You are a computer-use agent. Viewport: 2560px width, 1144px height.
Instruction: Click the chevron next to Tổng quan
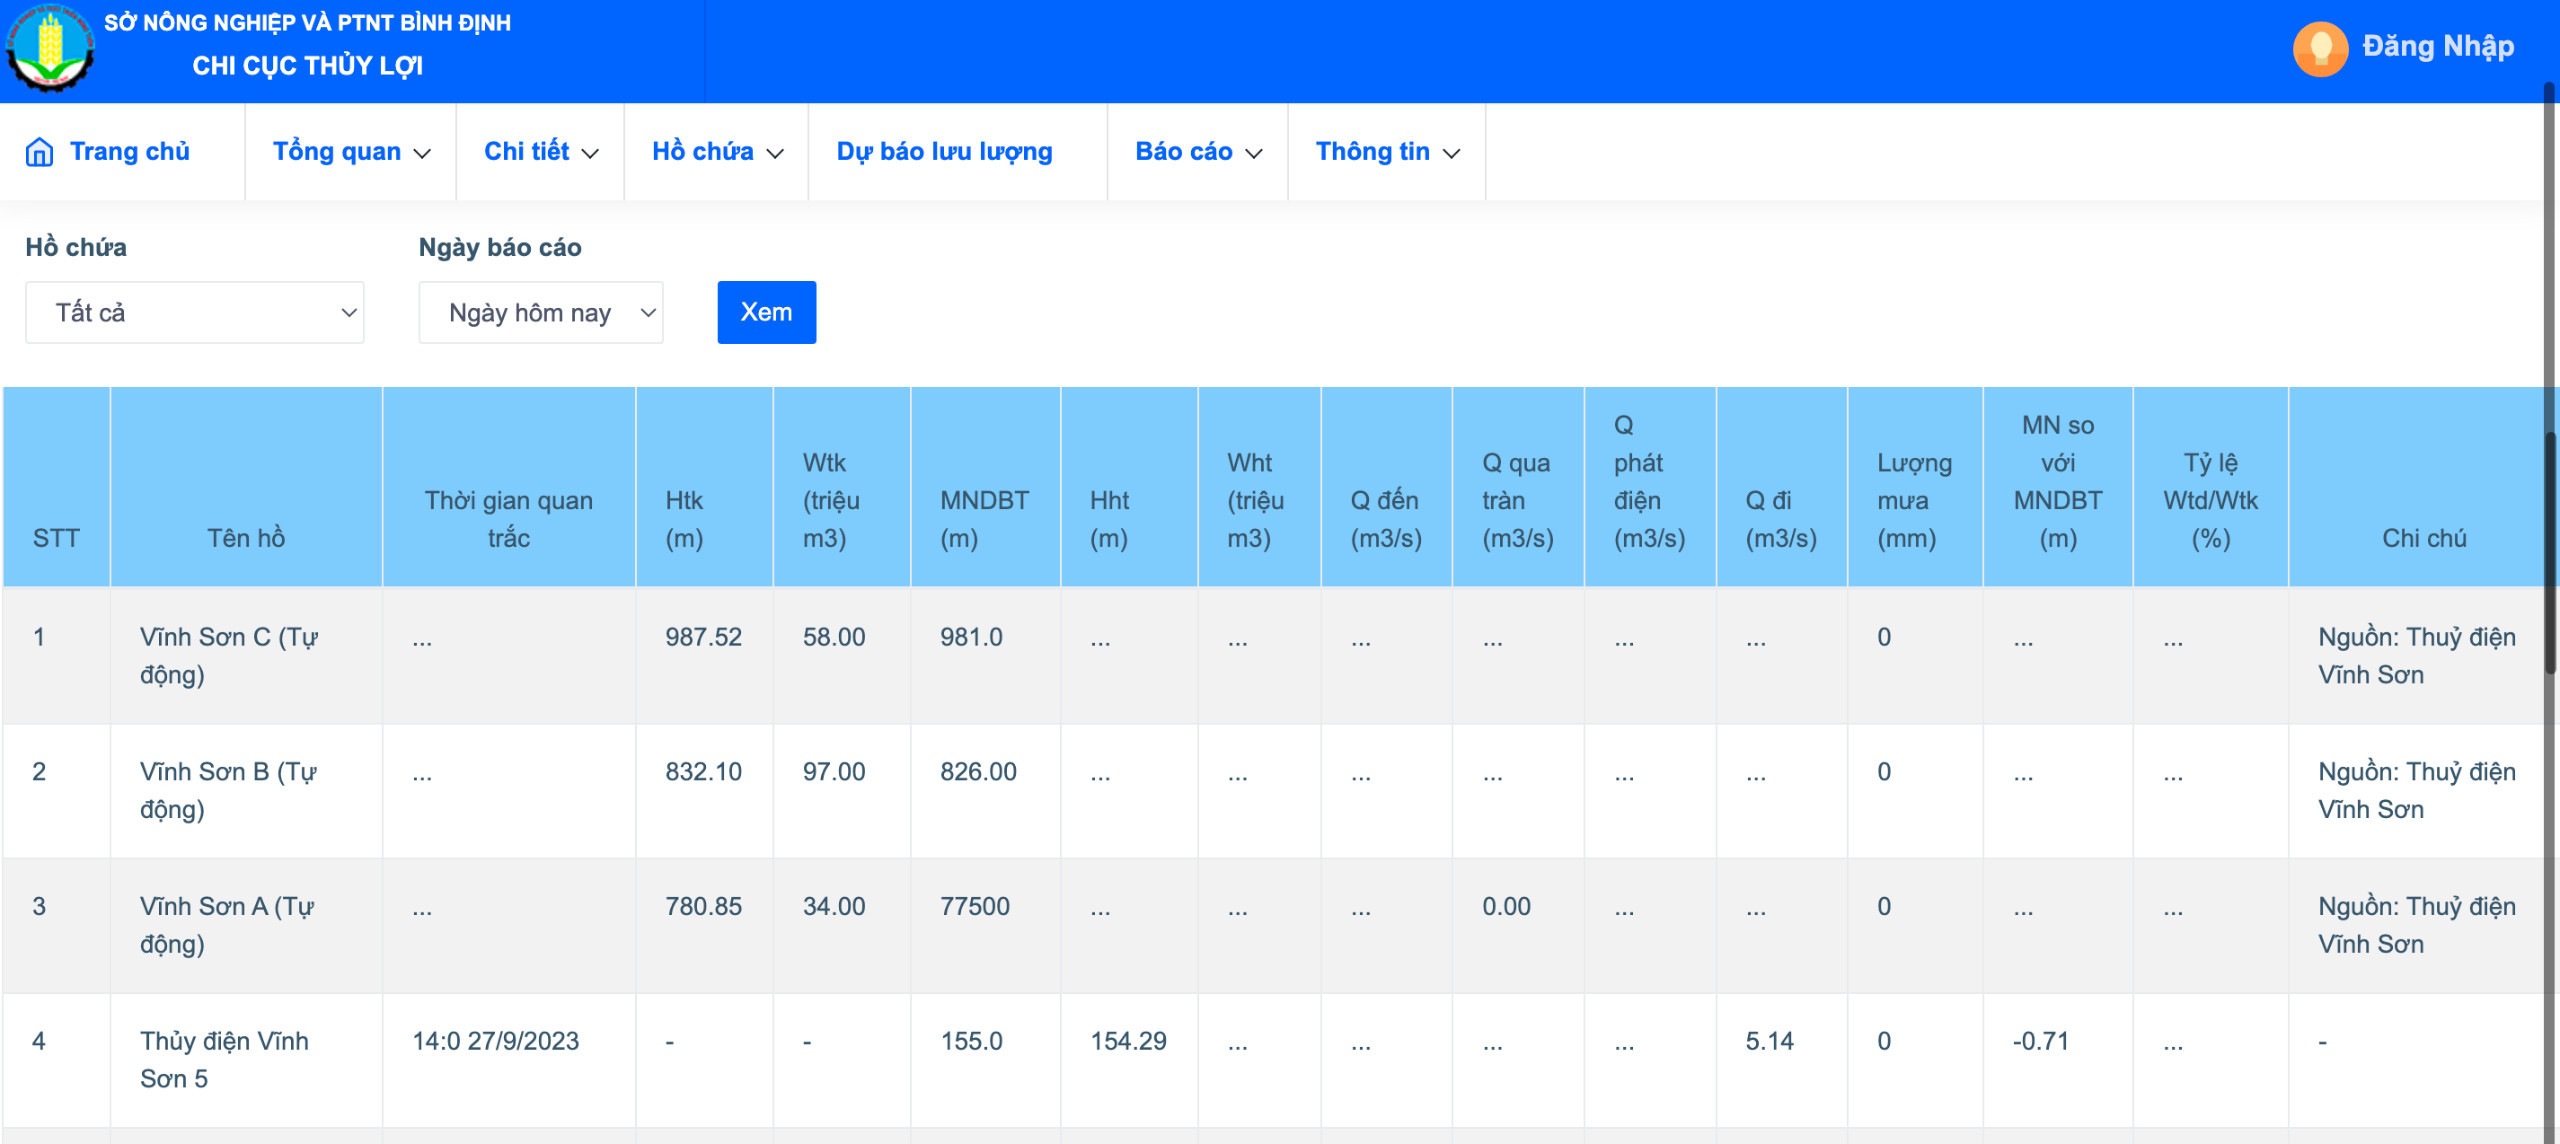click(422, 153)
